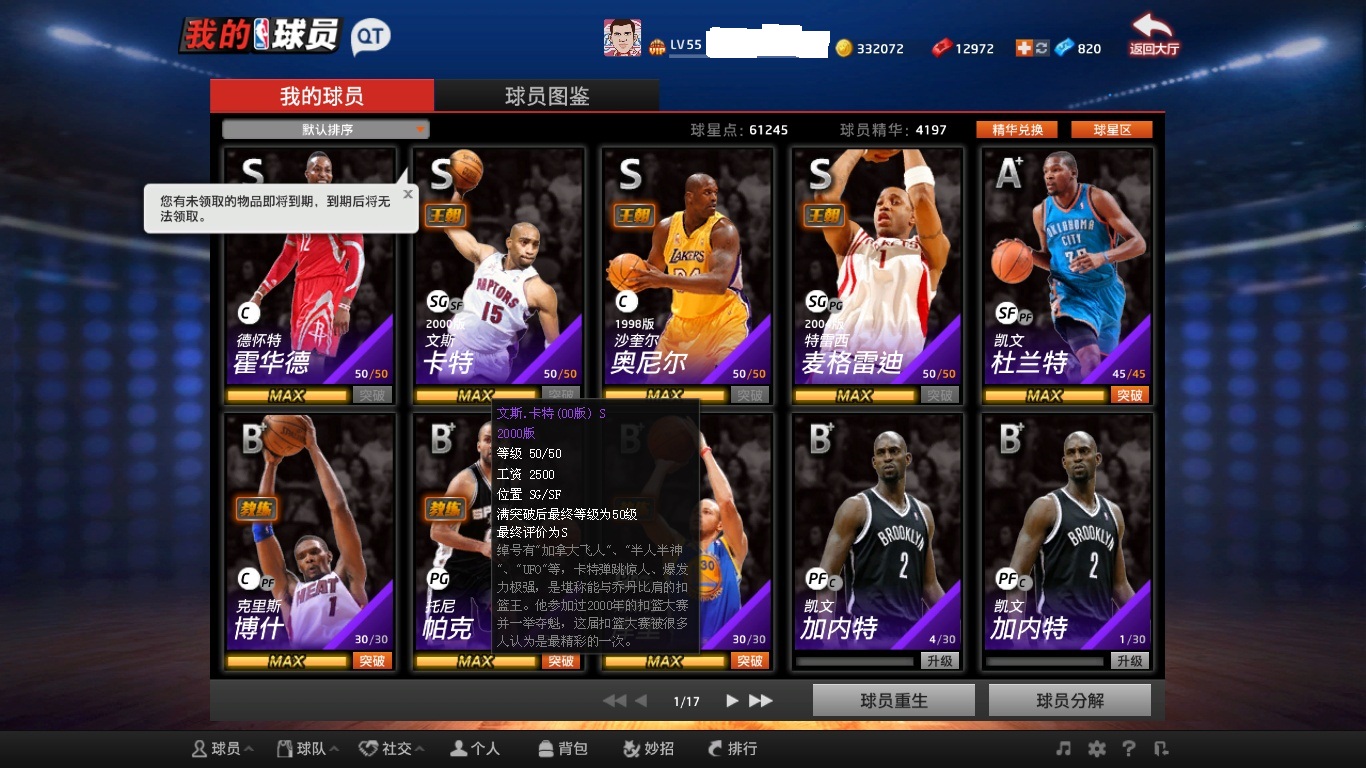Click 突破 under the 麦格雷迪 card
The image size is (1366, 768).
(x=940, y=395)
